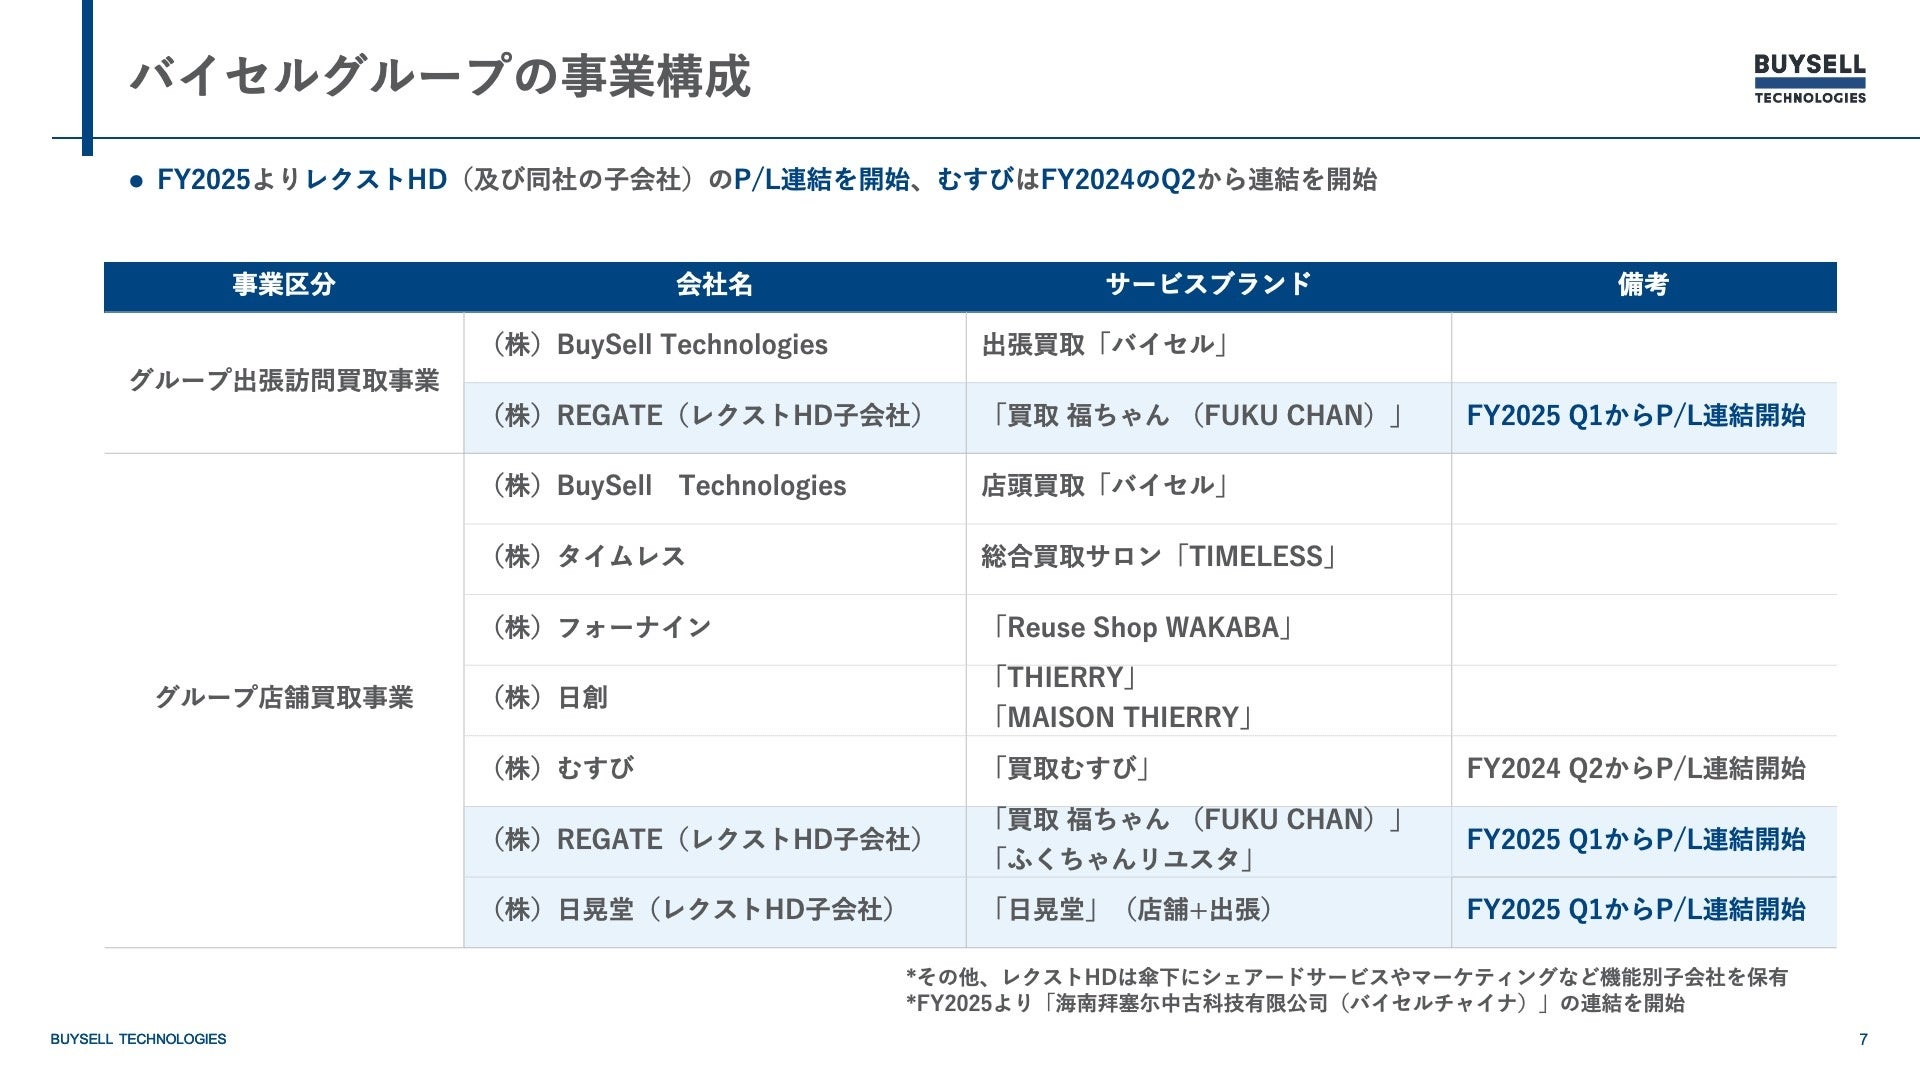Click the 「買取むすび」 brand cell
The width and height of the screenshot is (1920, 1080).
[x=1070, y=769]
